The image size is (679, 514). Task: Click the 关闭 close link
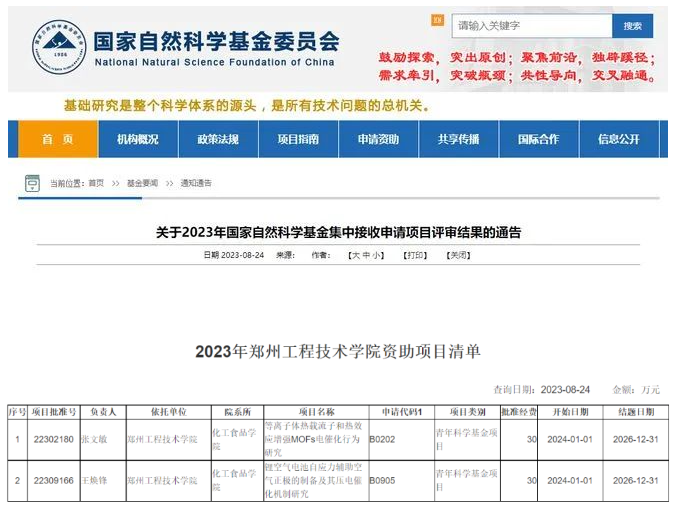coord(459,255)
